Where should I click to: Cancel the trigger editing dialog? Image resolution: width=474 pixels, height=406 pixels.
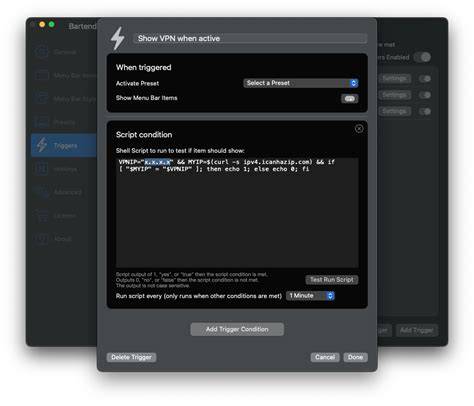[x=325, y=357]
